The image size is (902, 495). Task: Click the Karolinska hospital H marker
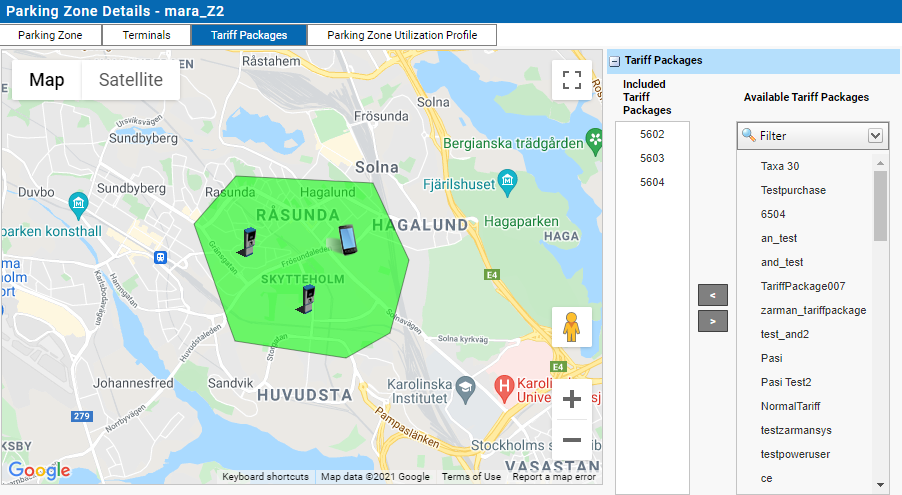tap(504, 389)
